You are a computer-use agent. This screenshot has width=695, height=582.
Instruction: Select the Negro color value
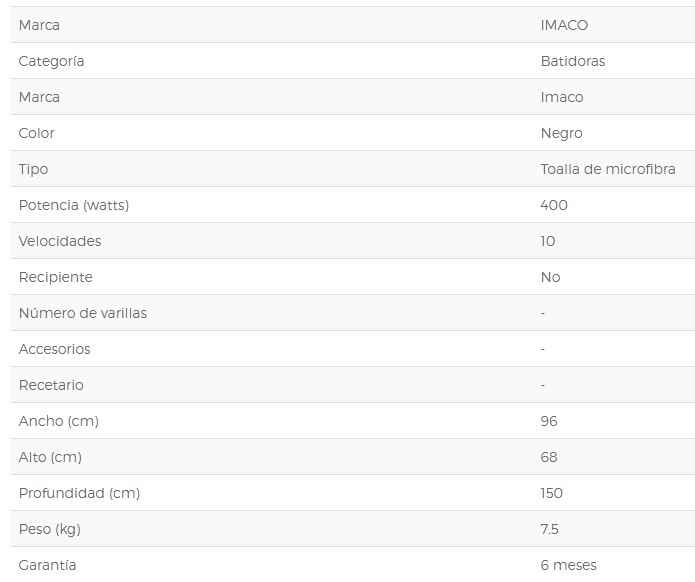pos(561,133)
